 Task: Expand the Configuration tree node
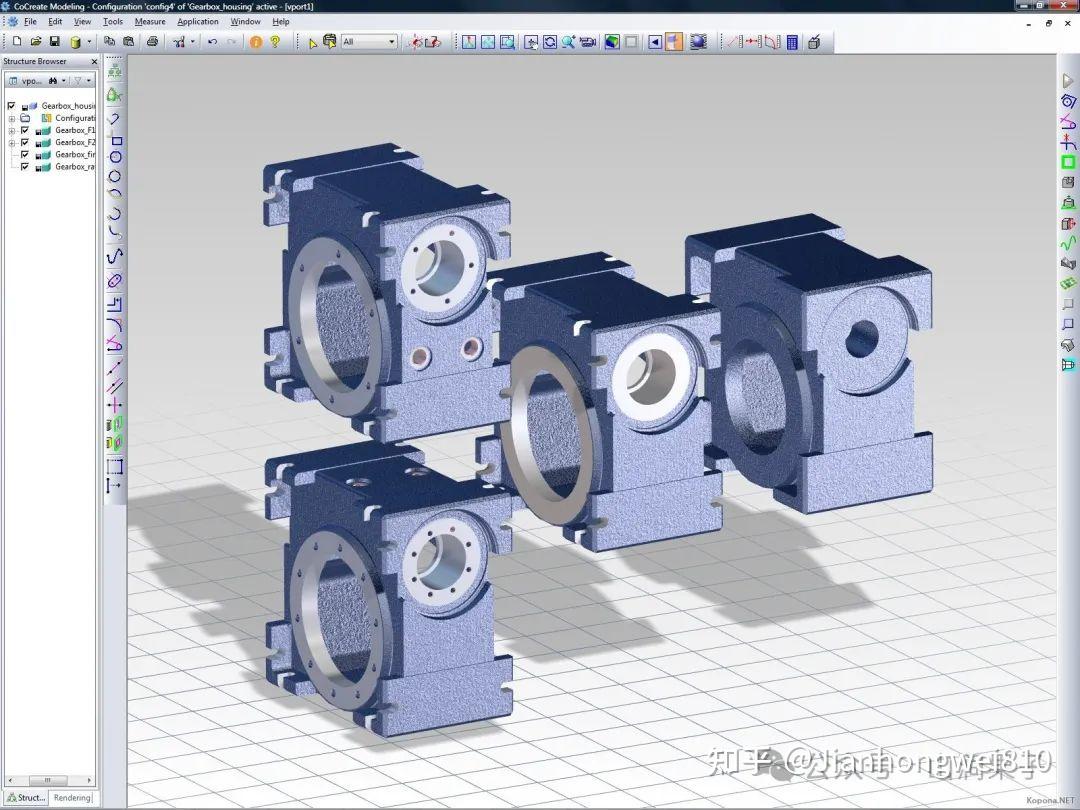pos(12,118)
